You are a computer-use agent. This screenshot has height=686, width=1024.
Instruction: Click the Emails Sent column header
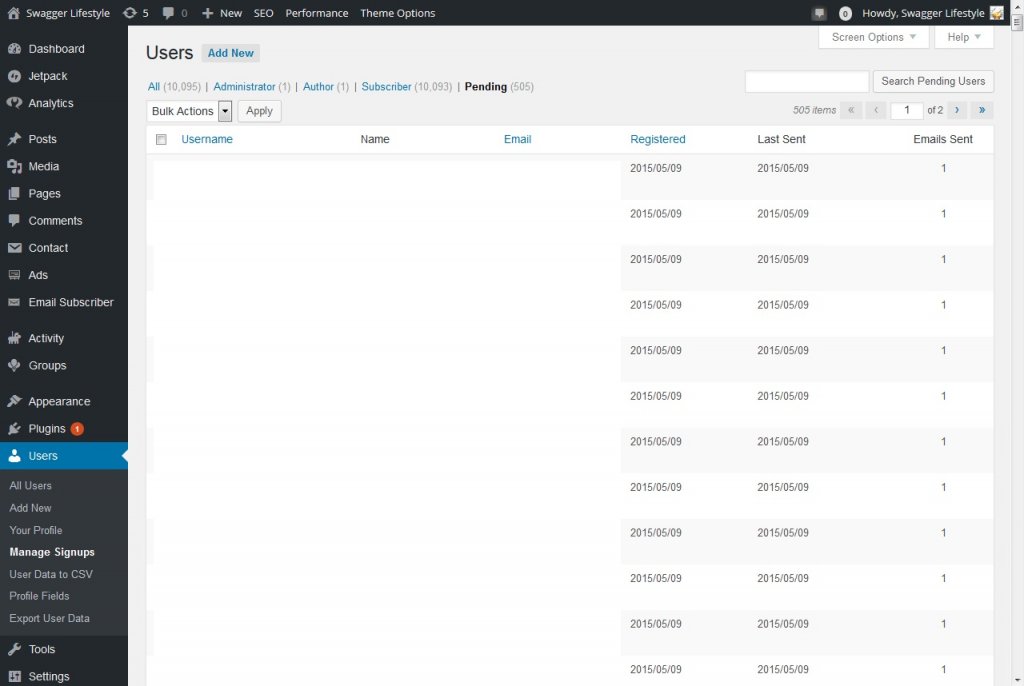(x=943, y=139)
